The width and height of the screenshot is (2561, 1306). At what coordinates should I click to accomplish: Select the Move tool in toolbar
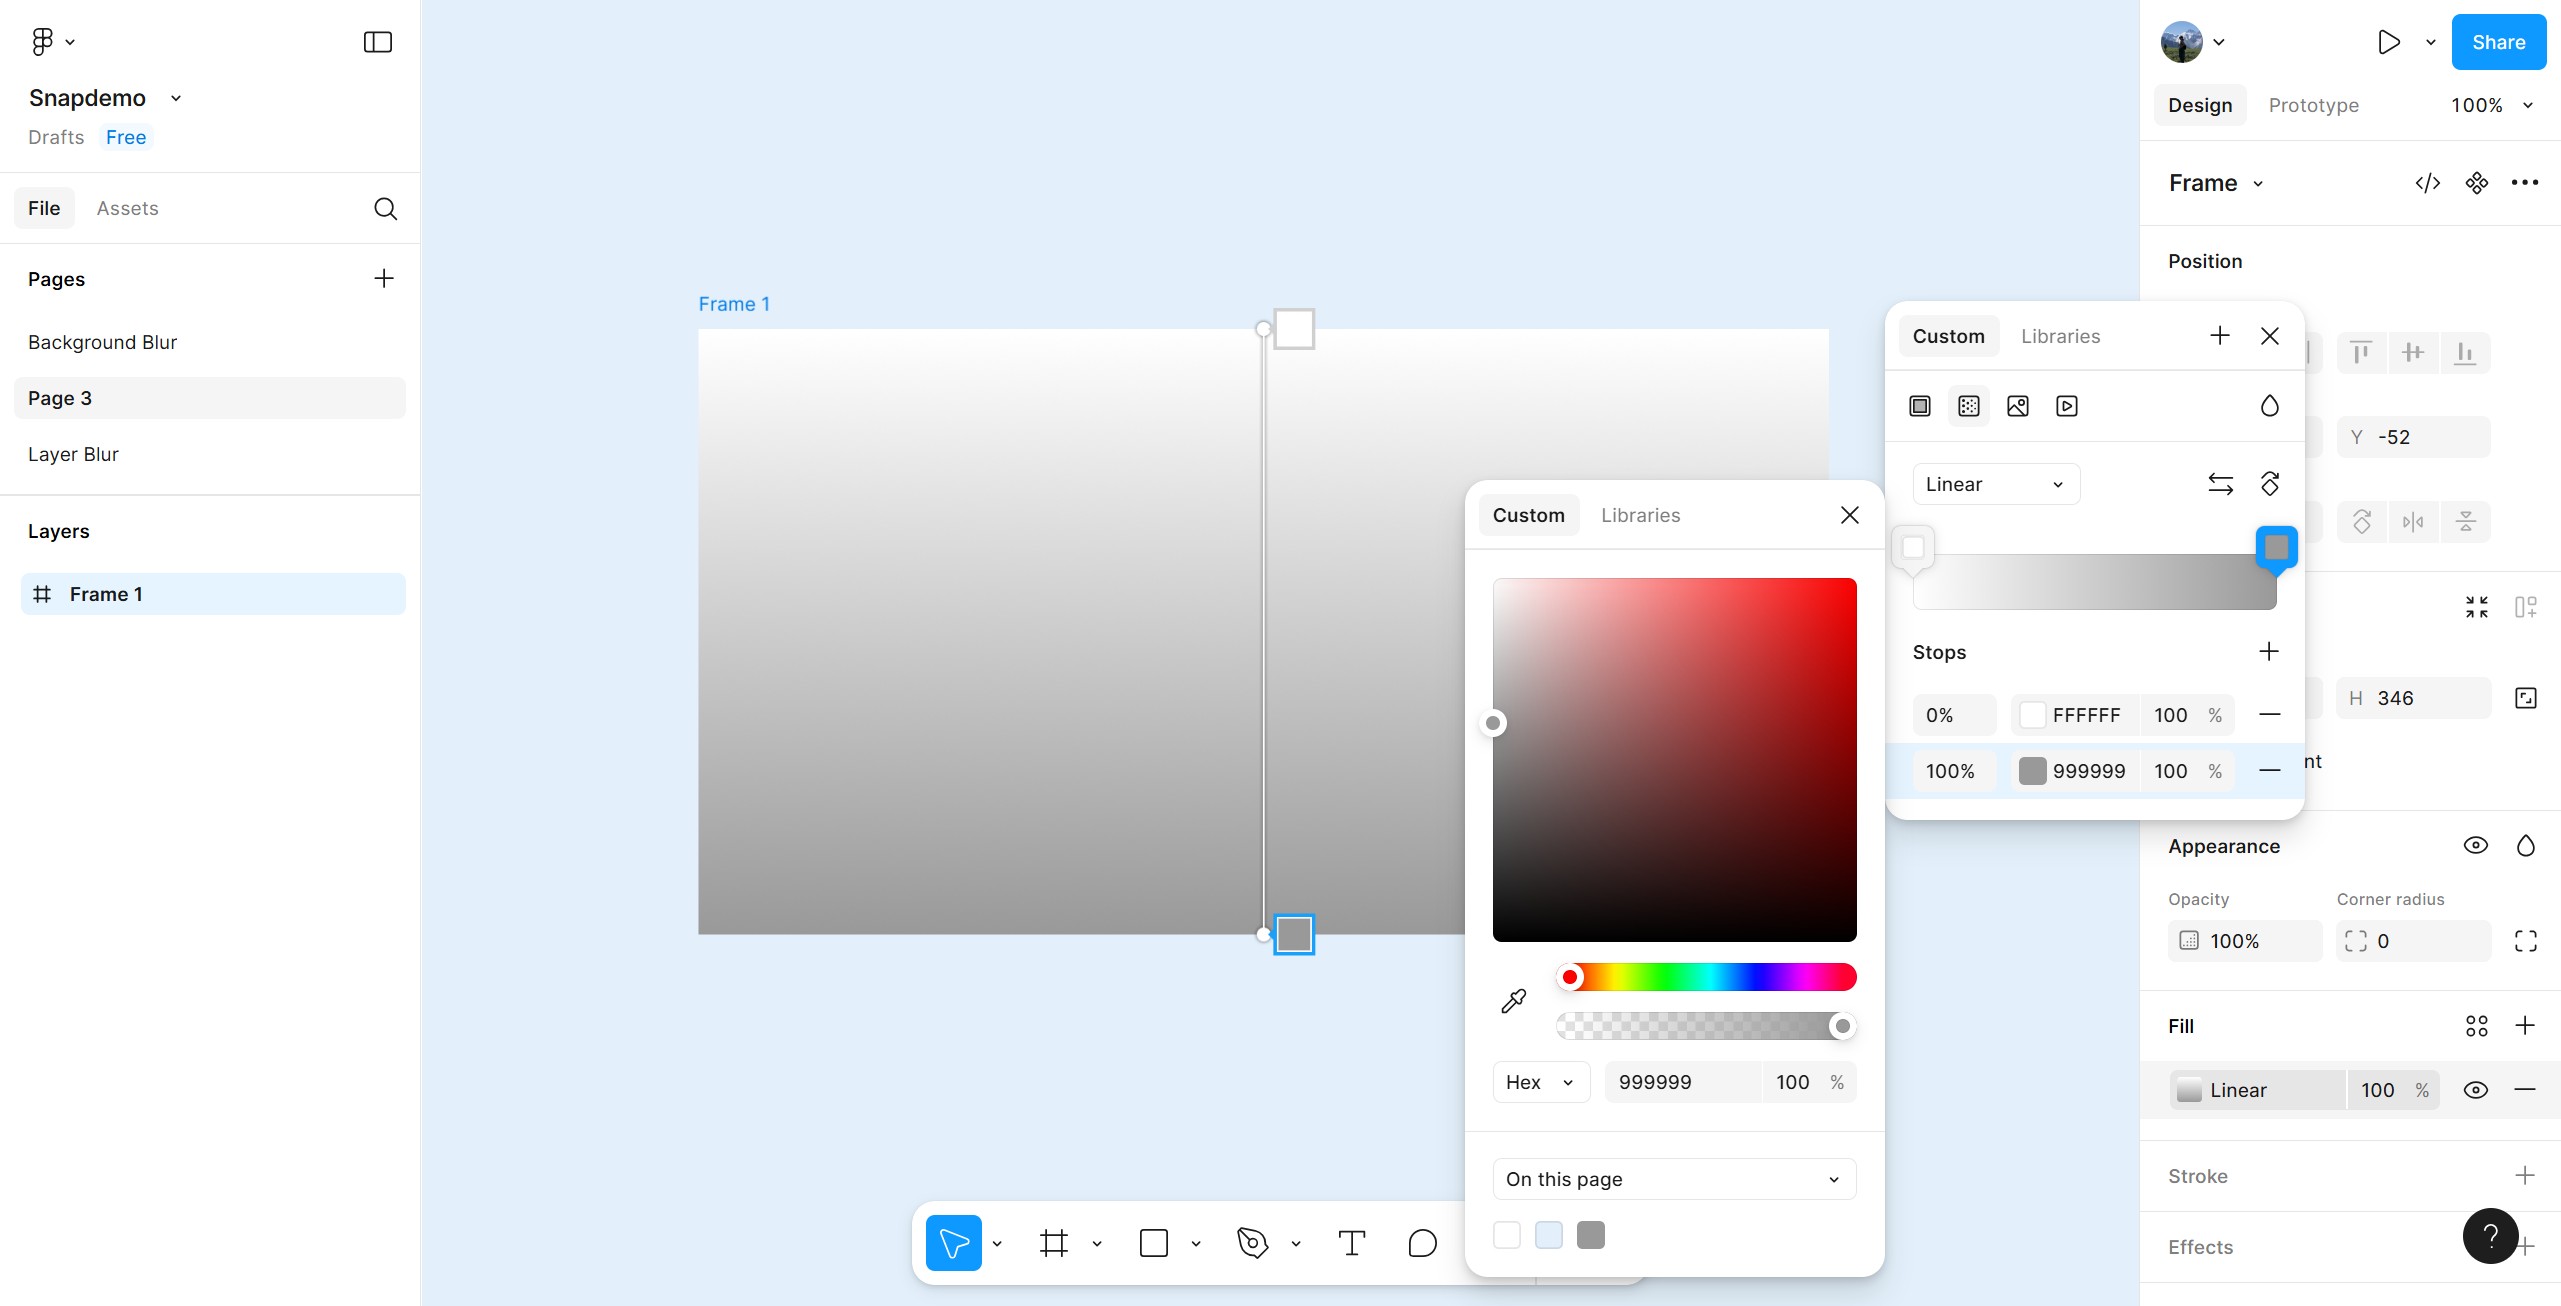click(x=954, y=1243)
